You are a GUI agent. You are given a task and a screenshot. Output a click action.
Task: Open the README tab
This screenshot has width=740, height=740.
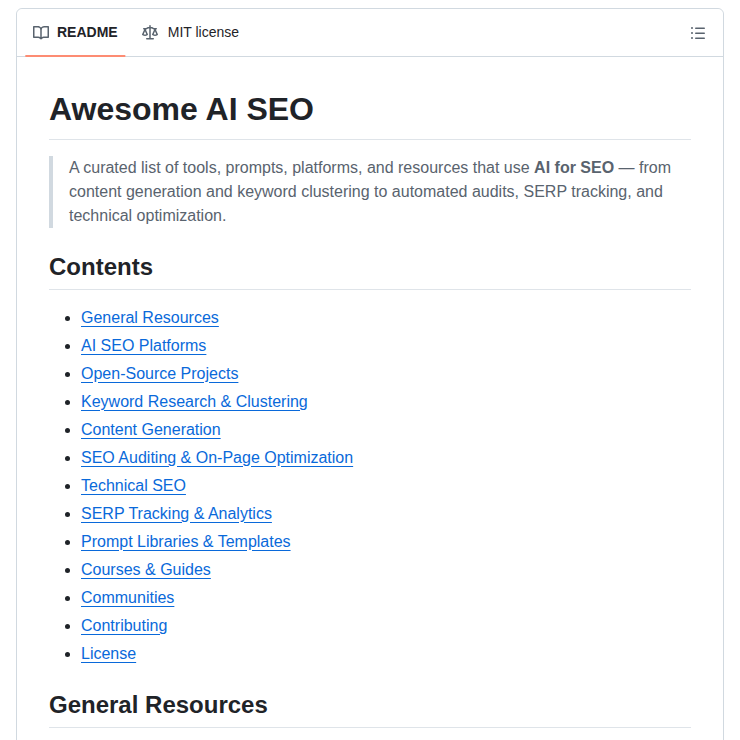point(75,33)
